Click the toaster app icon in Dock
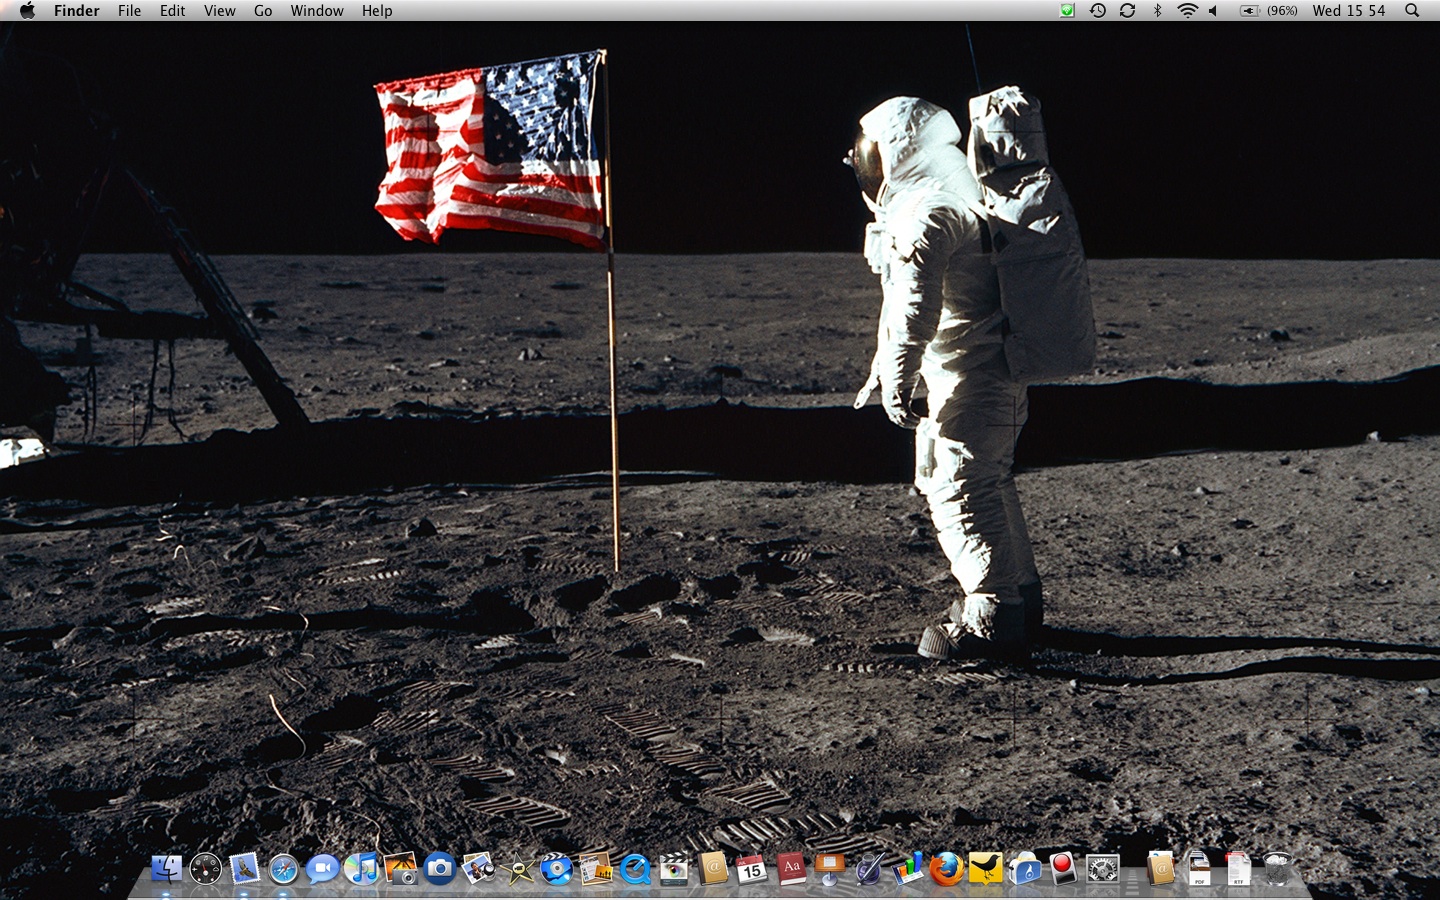The height and width of the screenshot is (900, 1440). click(x=1025, y=868)
